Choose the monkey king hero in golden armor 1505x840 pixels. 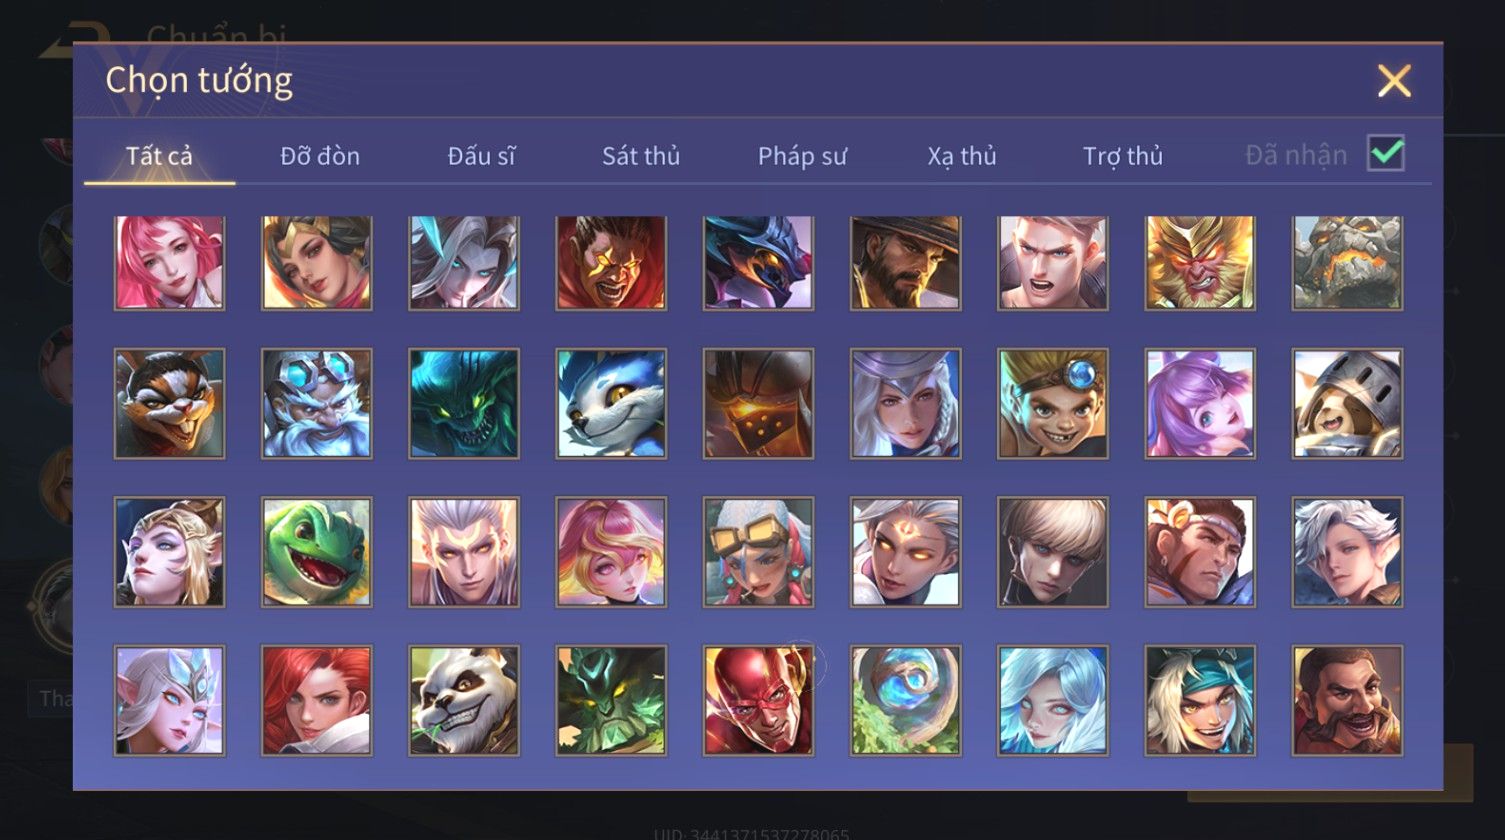coord(1200,263)
